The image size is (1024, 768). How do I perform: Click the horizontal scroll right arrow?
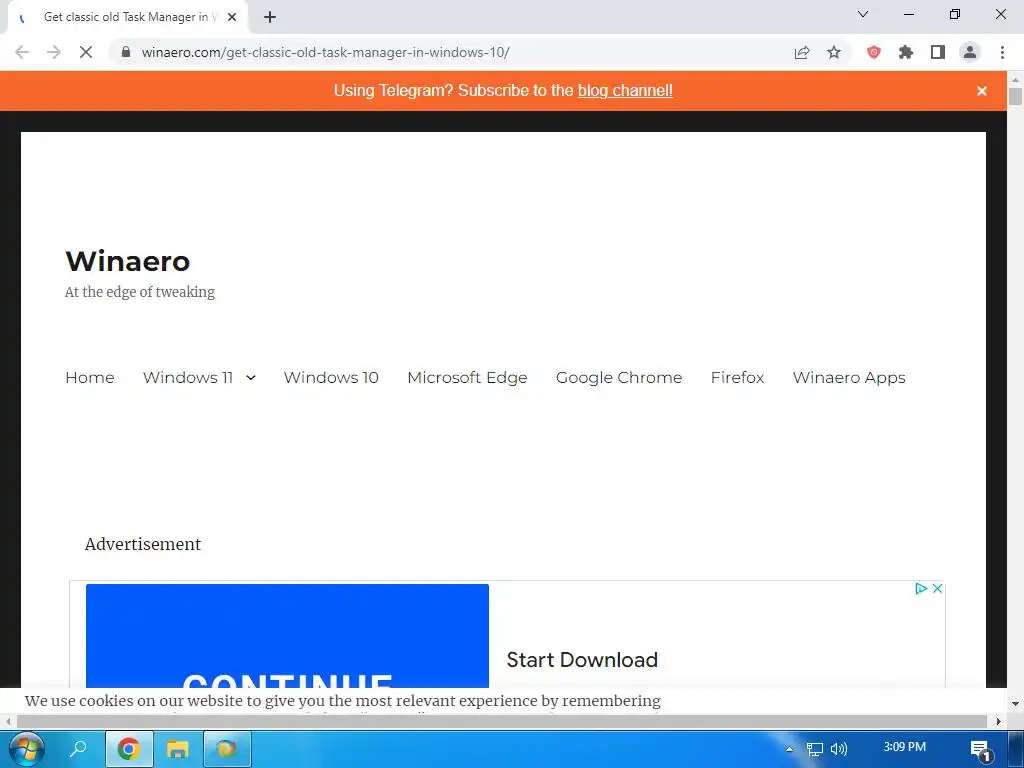point(998,722)
